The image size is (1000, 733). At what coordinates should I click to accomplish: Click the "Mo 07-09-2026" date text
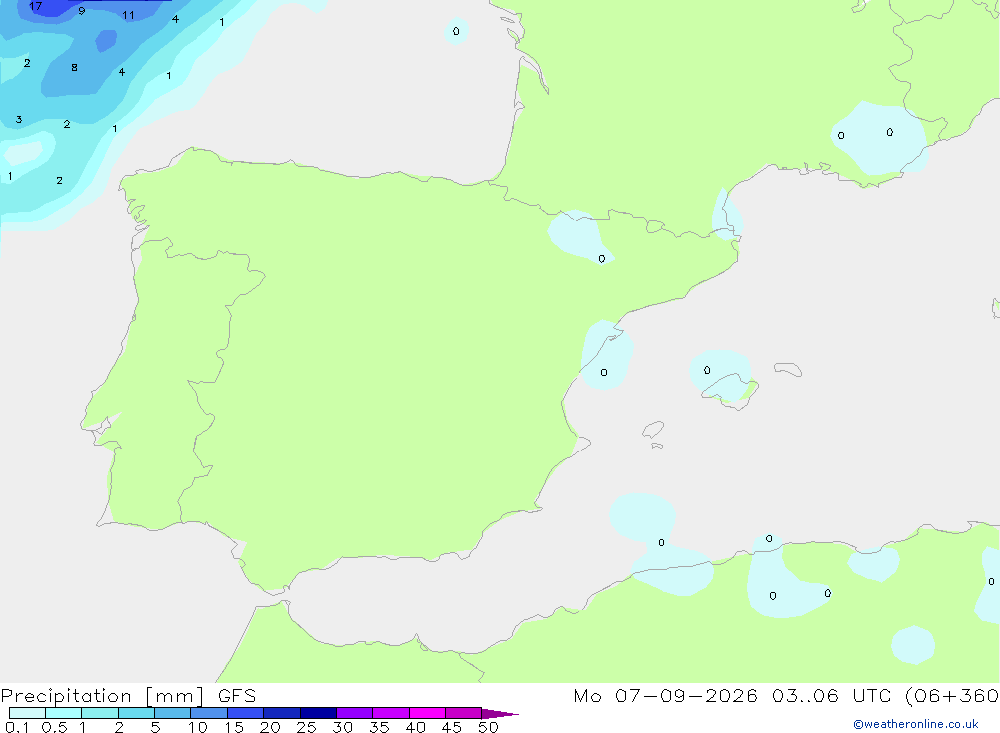(665, 696)
